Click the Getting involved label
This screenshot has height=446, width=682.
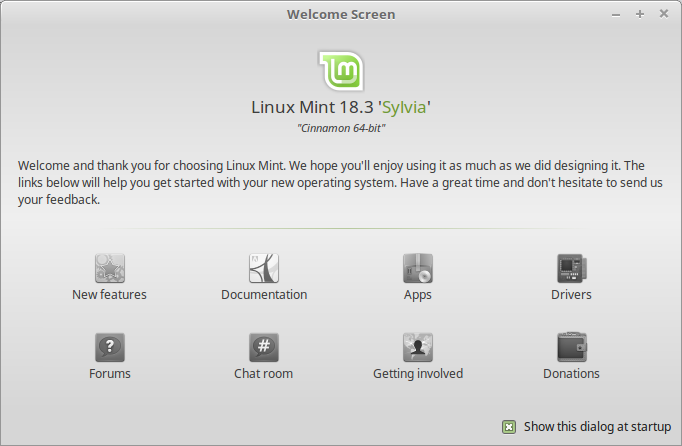click(x=418, y=374)
